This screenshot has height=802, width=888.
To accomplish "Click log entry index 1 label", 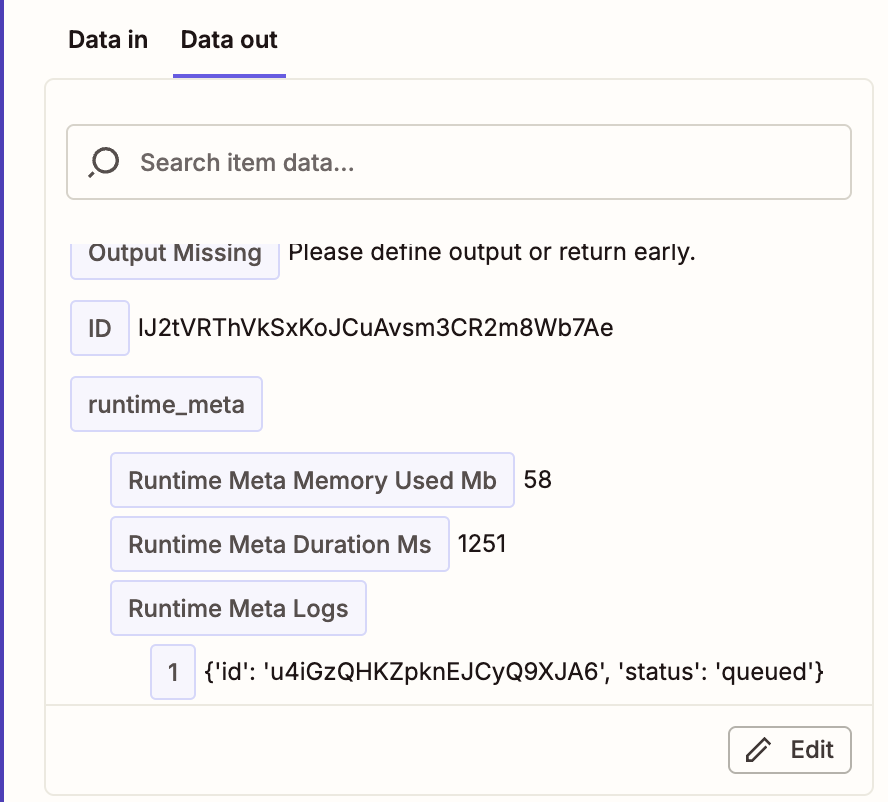I will point(173,672).
